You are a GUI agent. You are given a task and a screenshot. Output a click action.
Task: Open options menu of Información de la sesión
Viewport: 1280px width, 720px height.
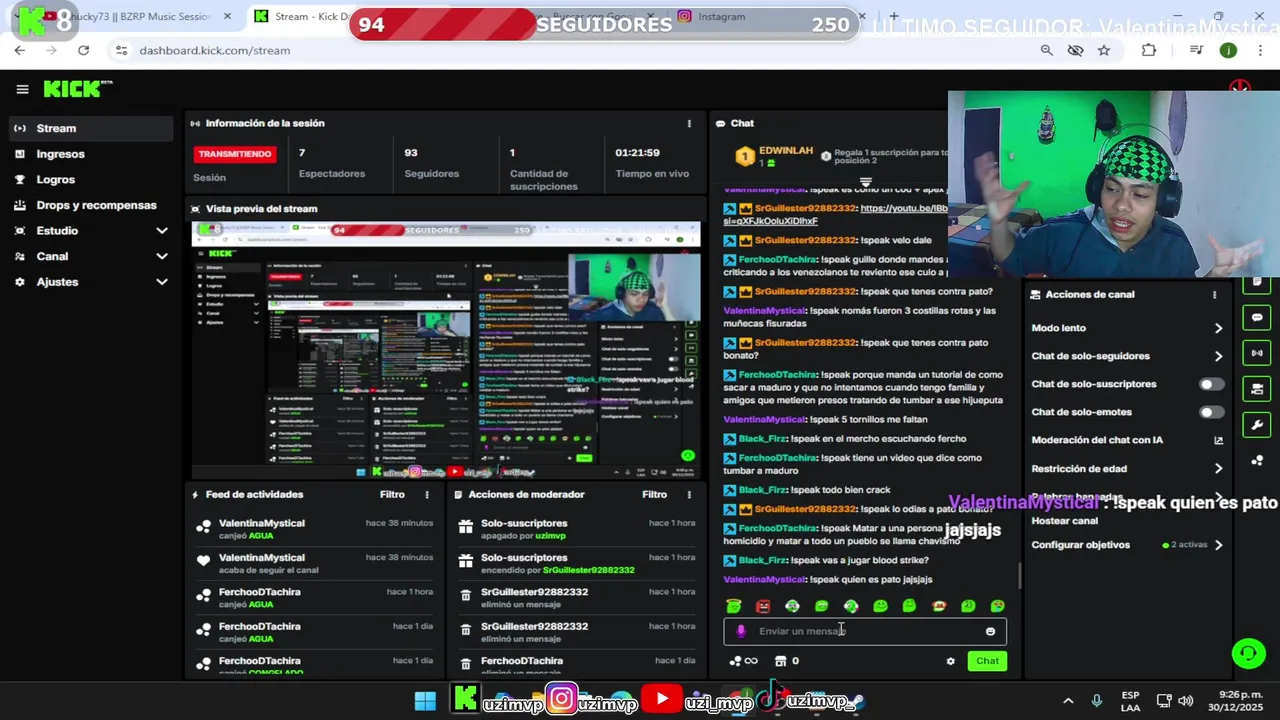point(688,123)
